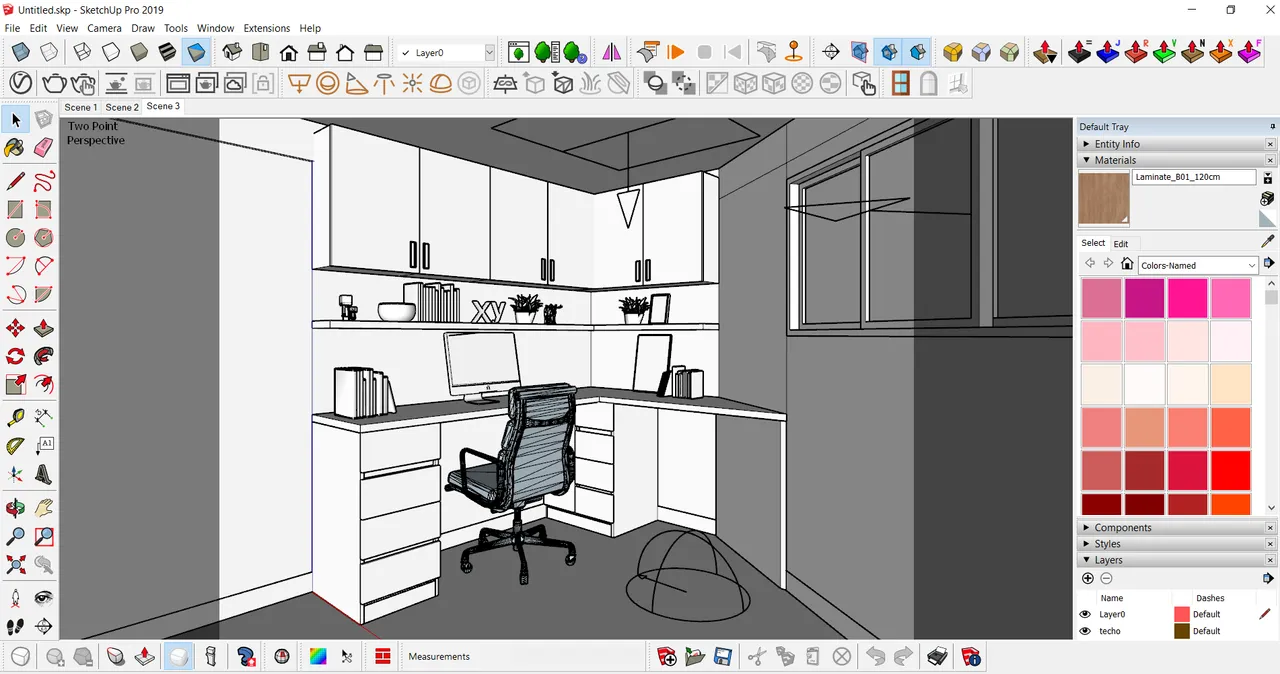Select the Freehand squiggle tool
This screenshot has height=674, width=1280.
point(43,181)
